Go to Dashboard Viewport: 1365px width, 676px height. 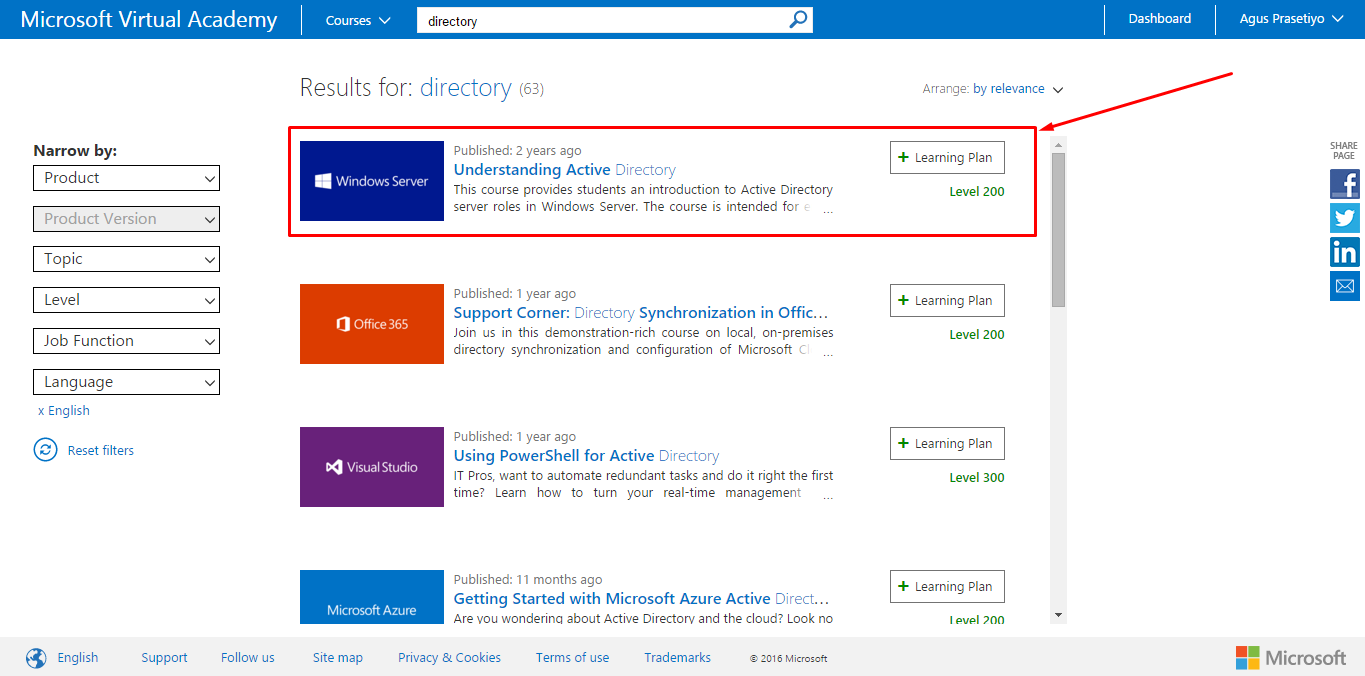click(1159, 19)
